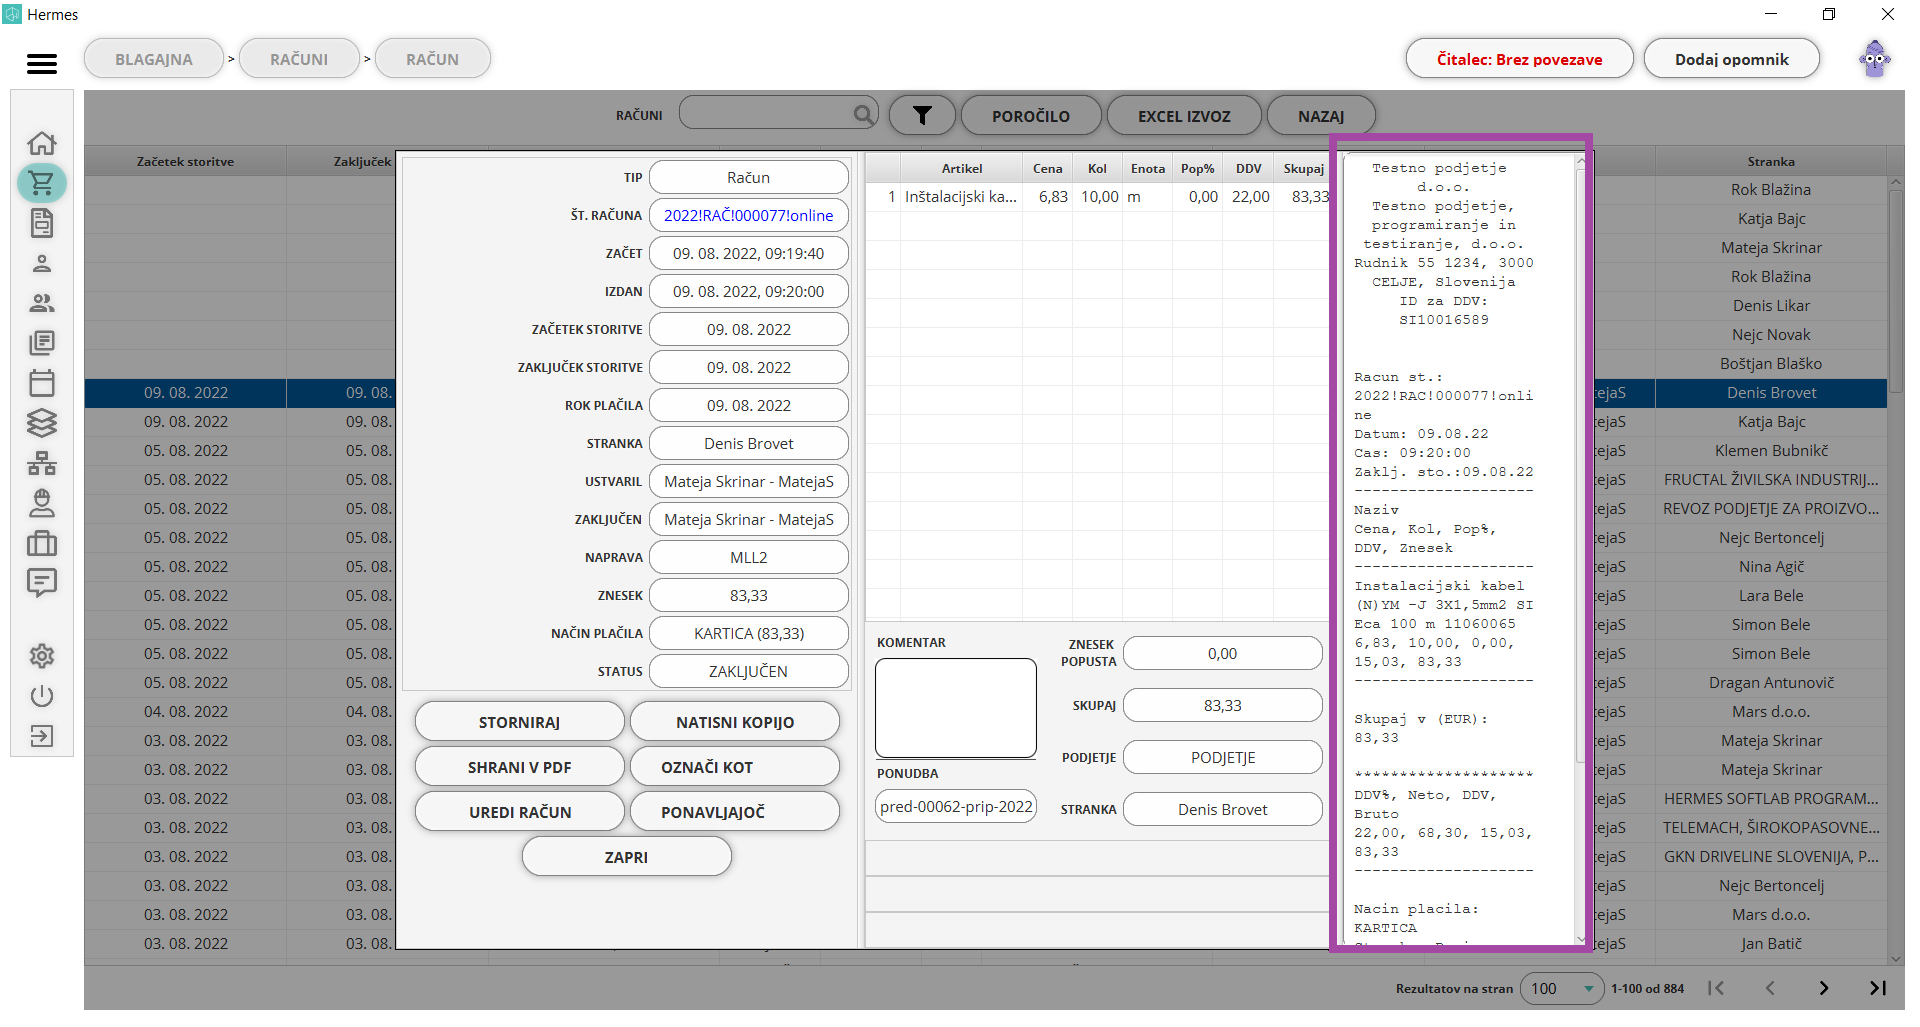Go to the next results page
Image resolution: width=1920 pixels, height=1027 pixels.
[1824, 988]
